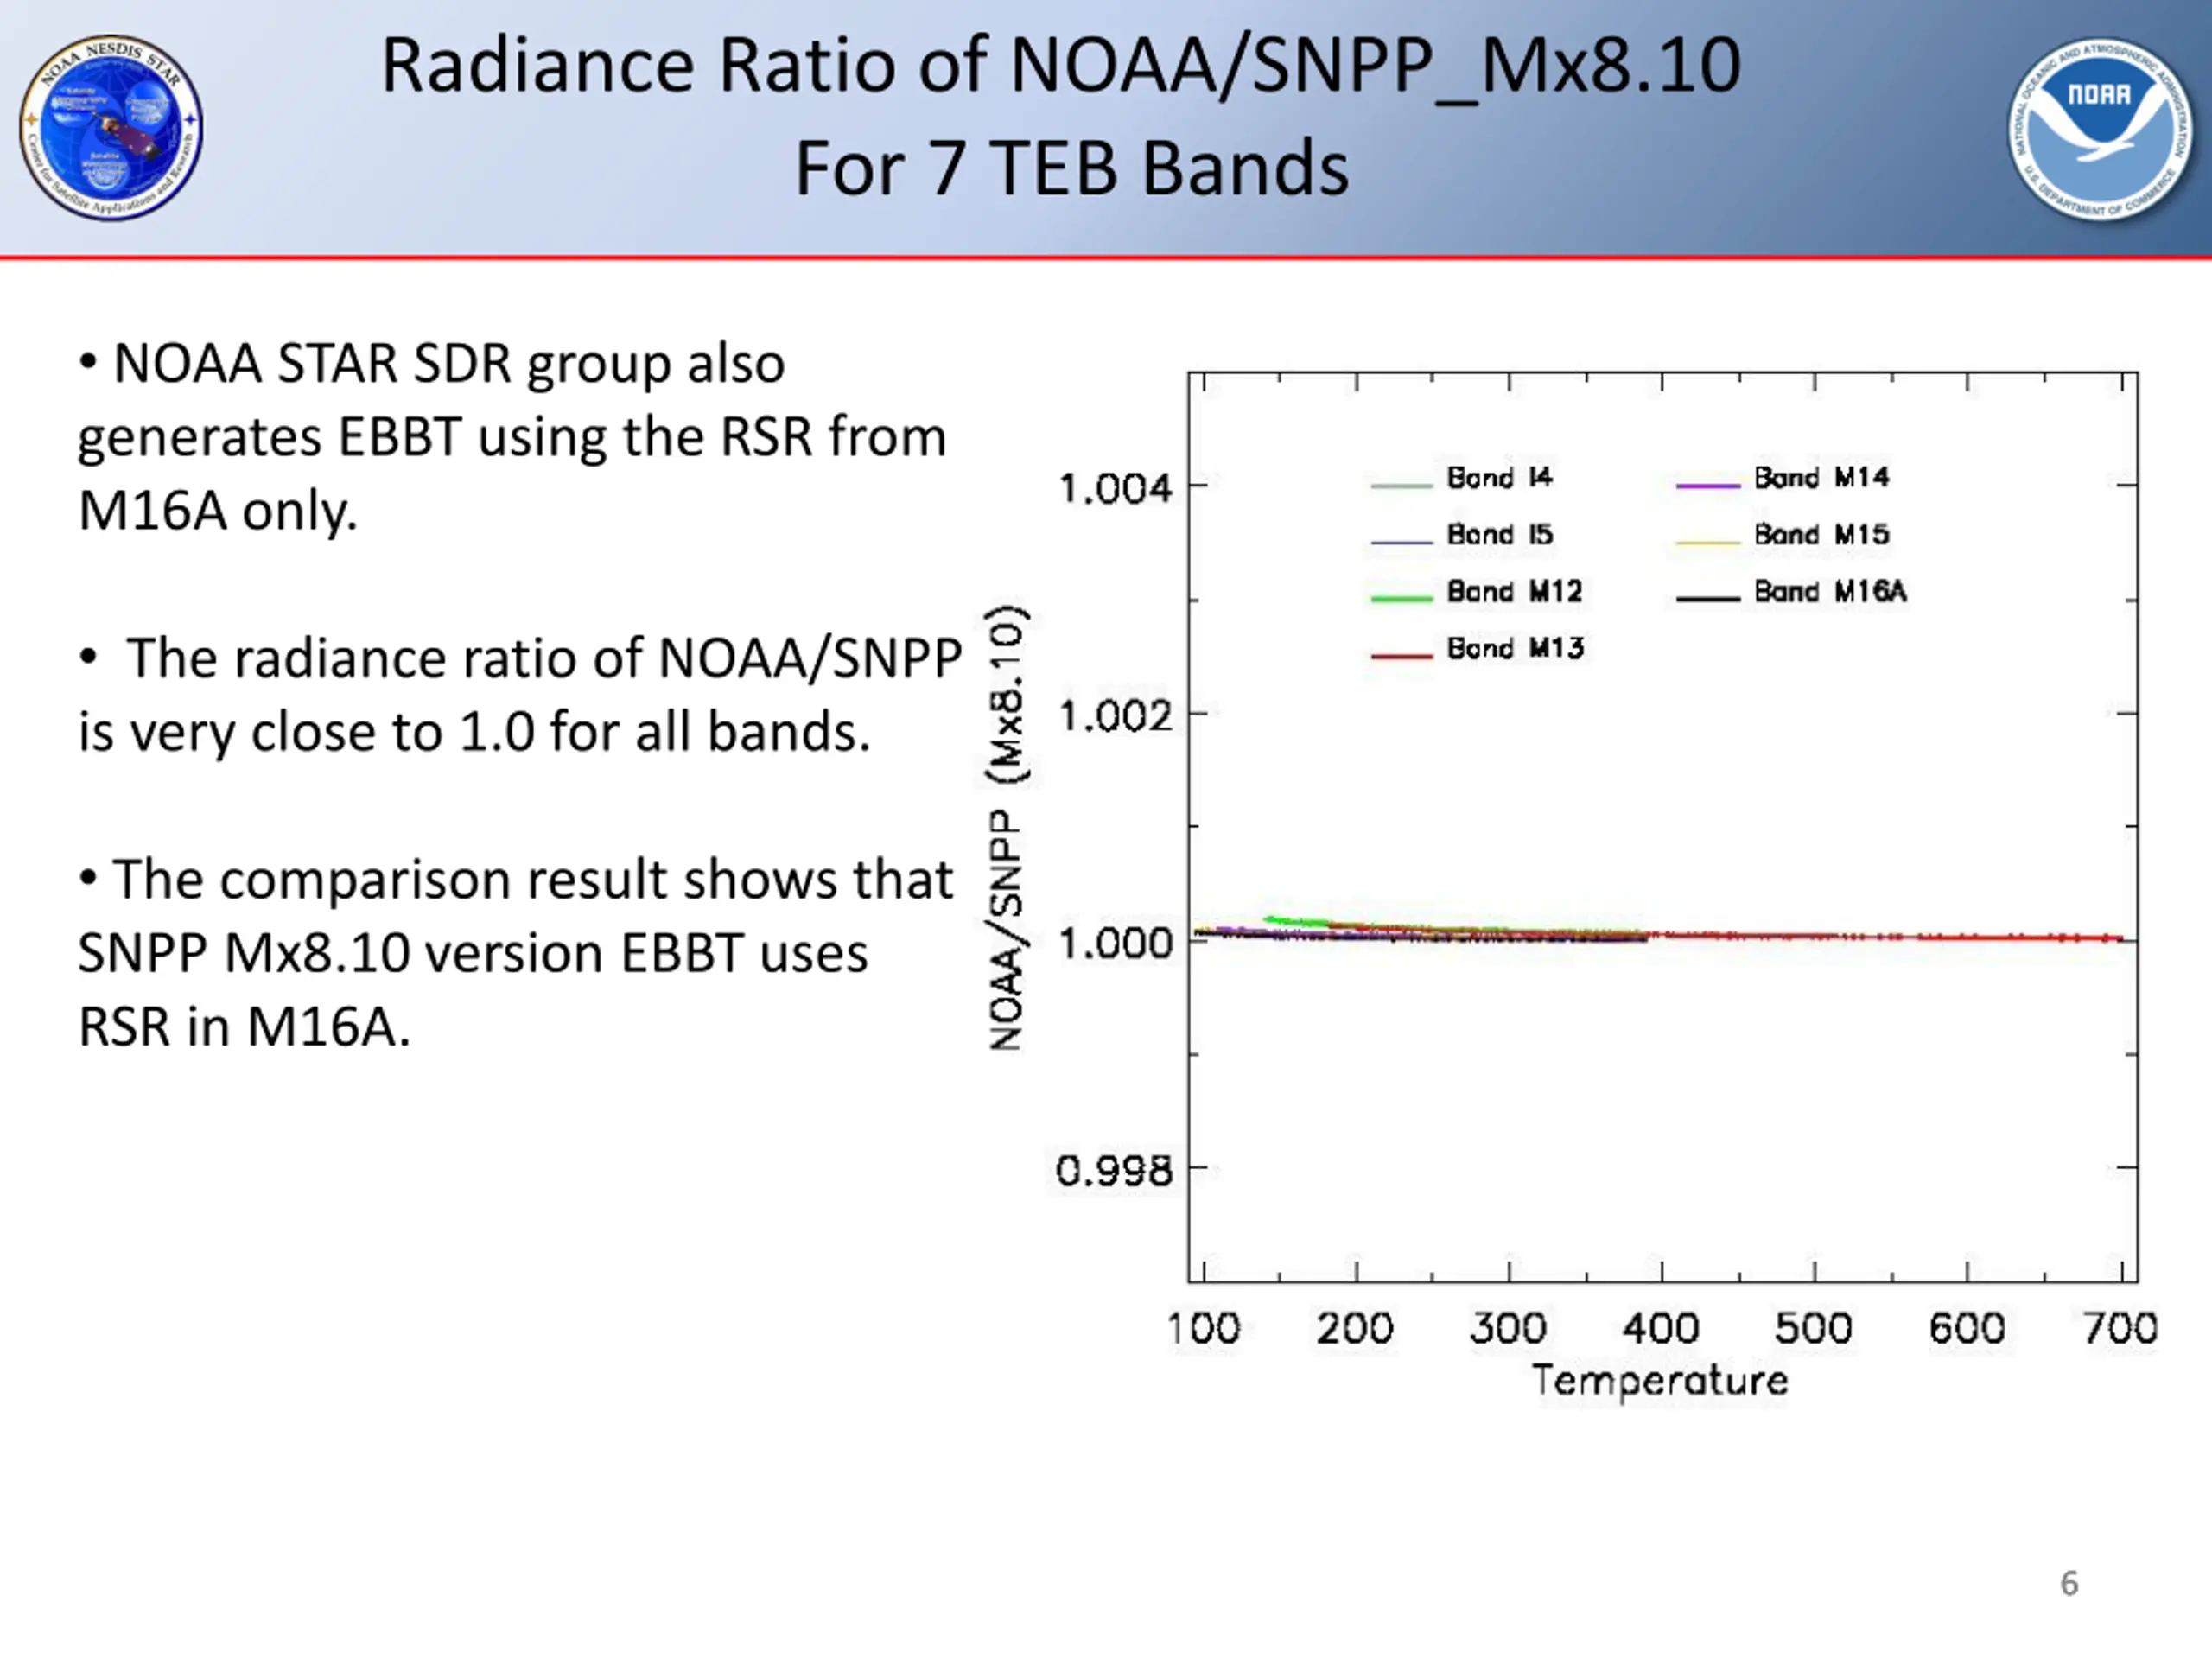Click the green Band M12 legend line

(1401, 599)
